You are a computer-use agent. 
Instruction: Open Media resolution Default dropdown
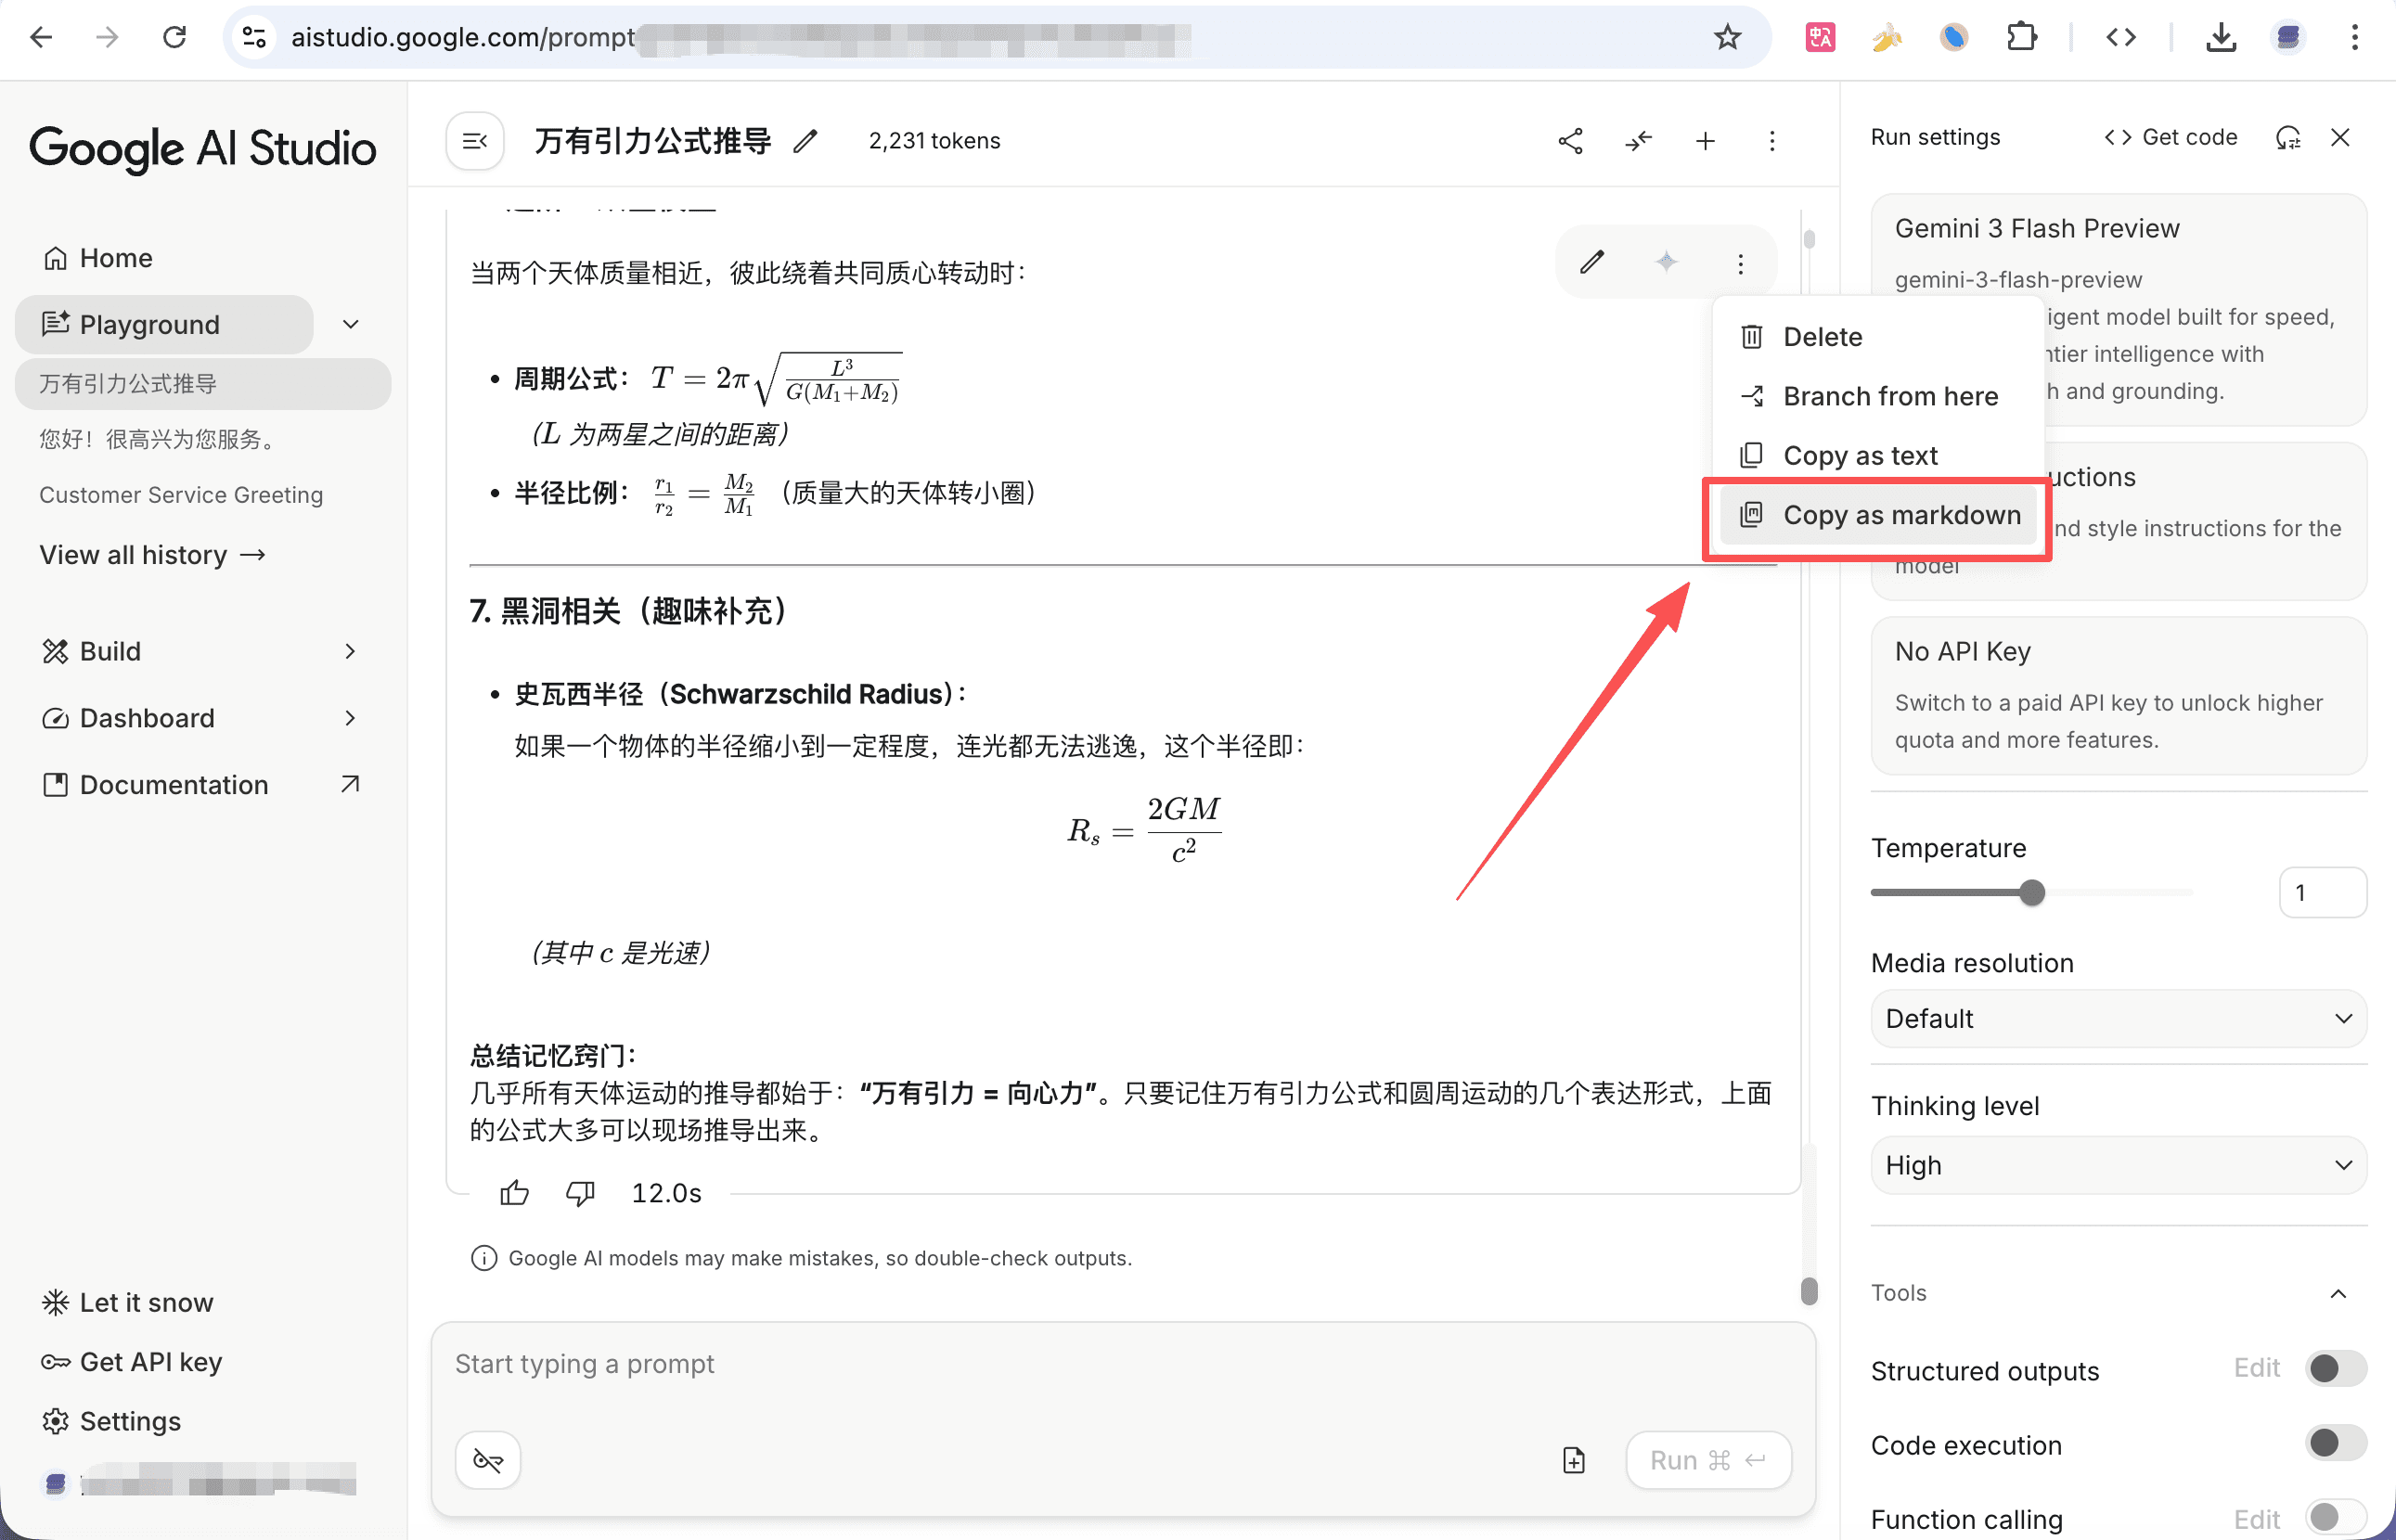pos(2118,1018)
